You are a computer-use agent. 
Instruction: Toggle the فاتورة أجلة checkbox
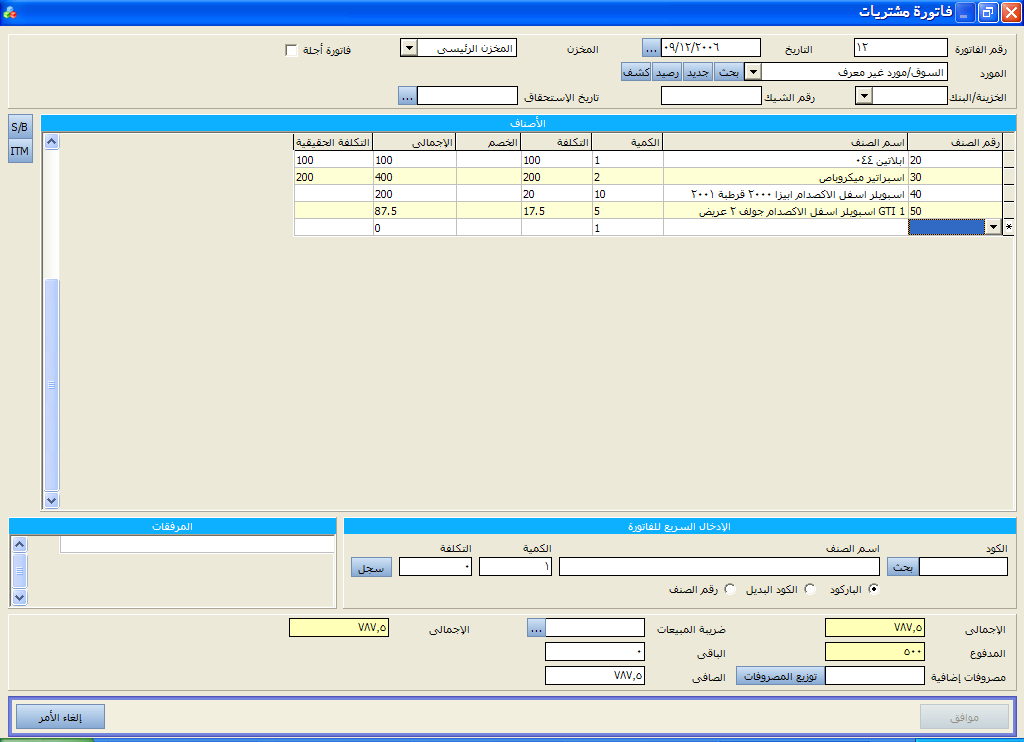[291, 50]
